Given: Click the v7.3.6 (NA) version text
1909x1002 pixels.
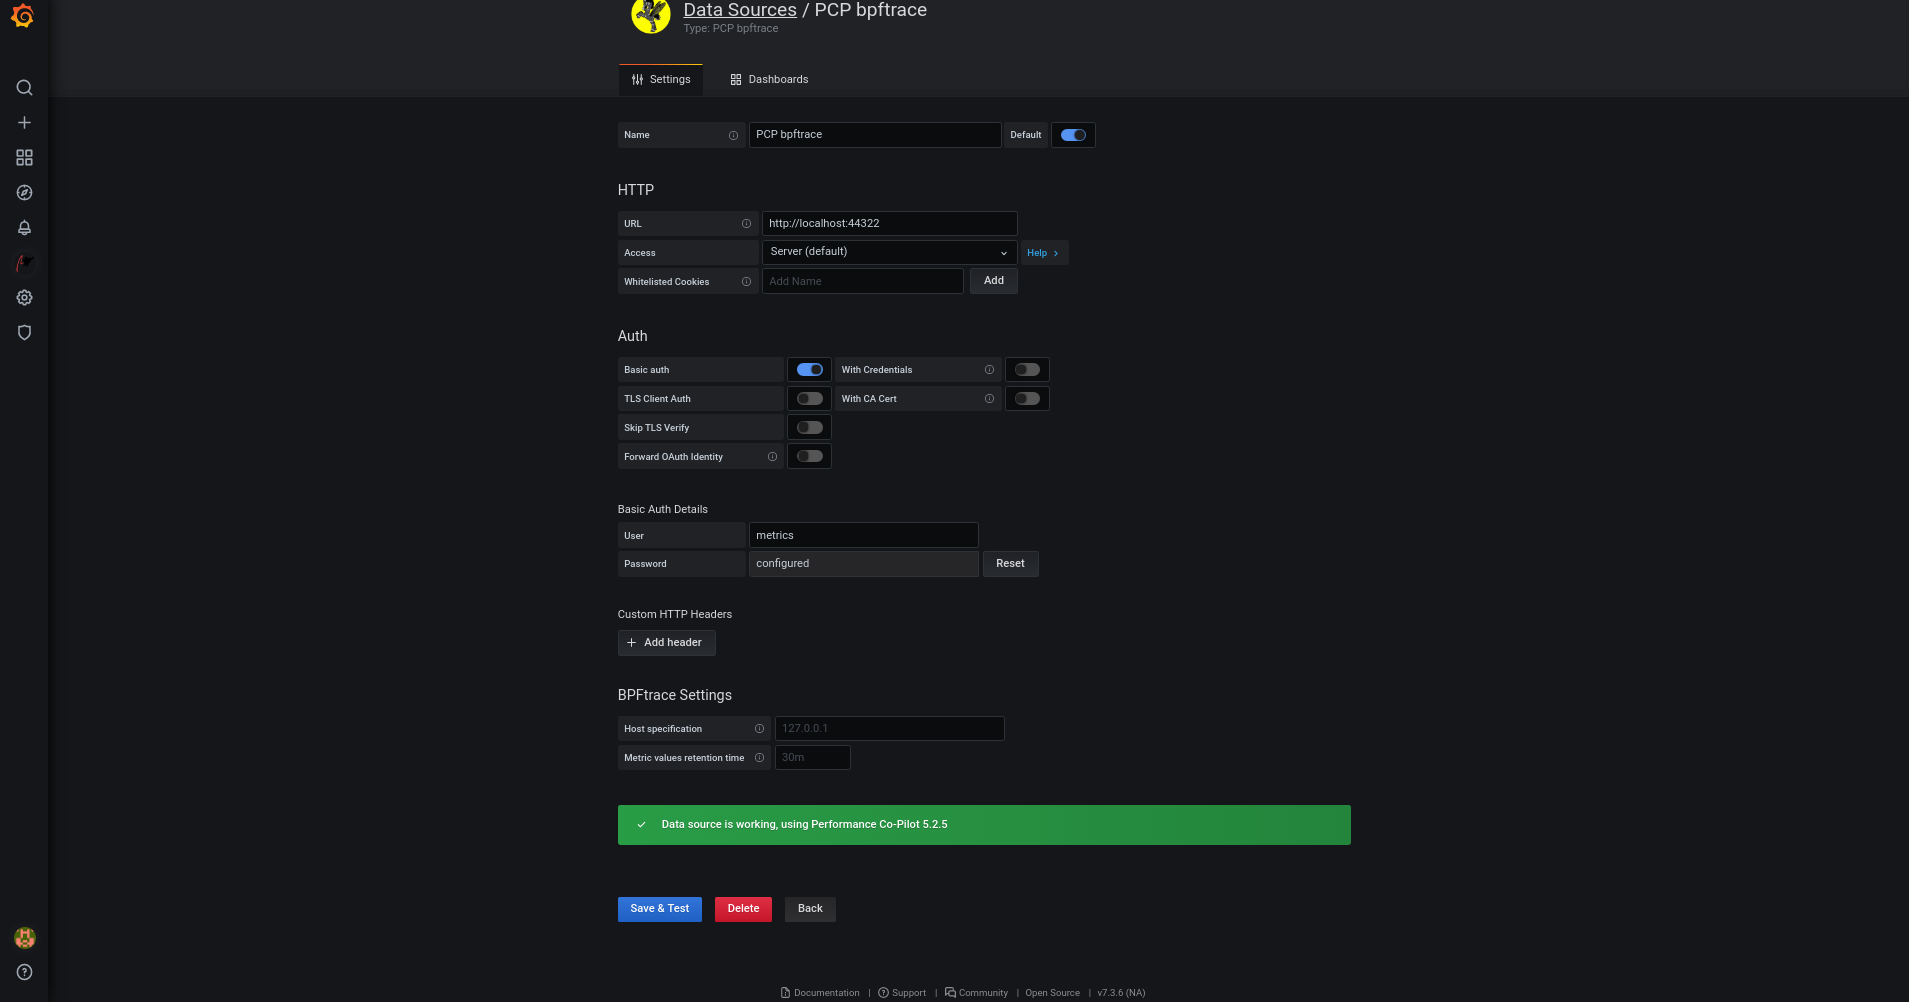Looking at the screenshot, I should pos(1121,993).
